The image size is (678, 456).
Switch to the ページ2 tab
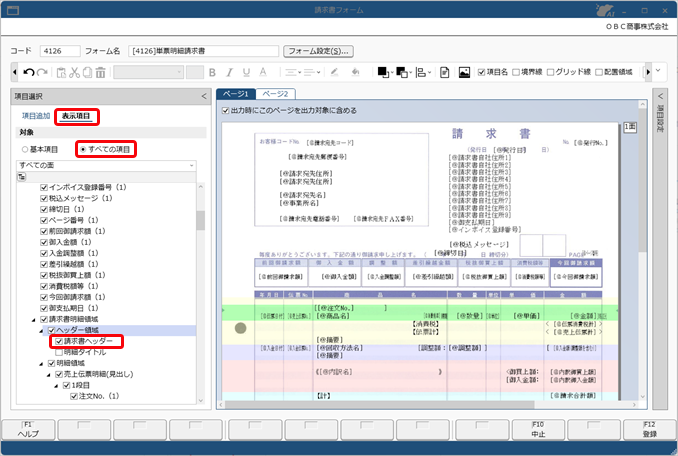point(275,94)
